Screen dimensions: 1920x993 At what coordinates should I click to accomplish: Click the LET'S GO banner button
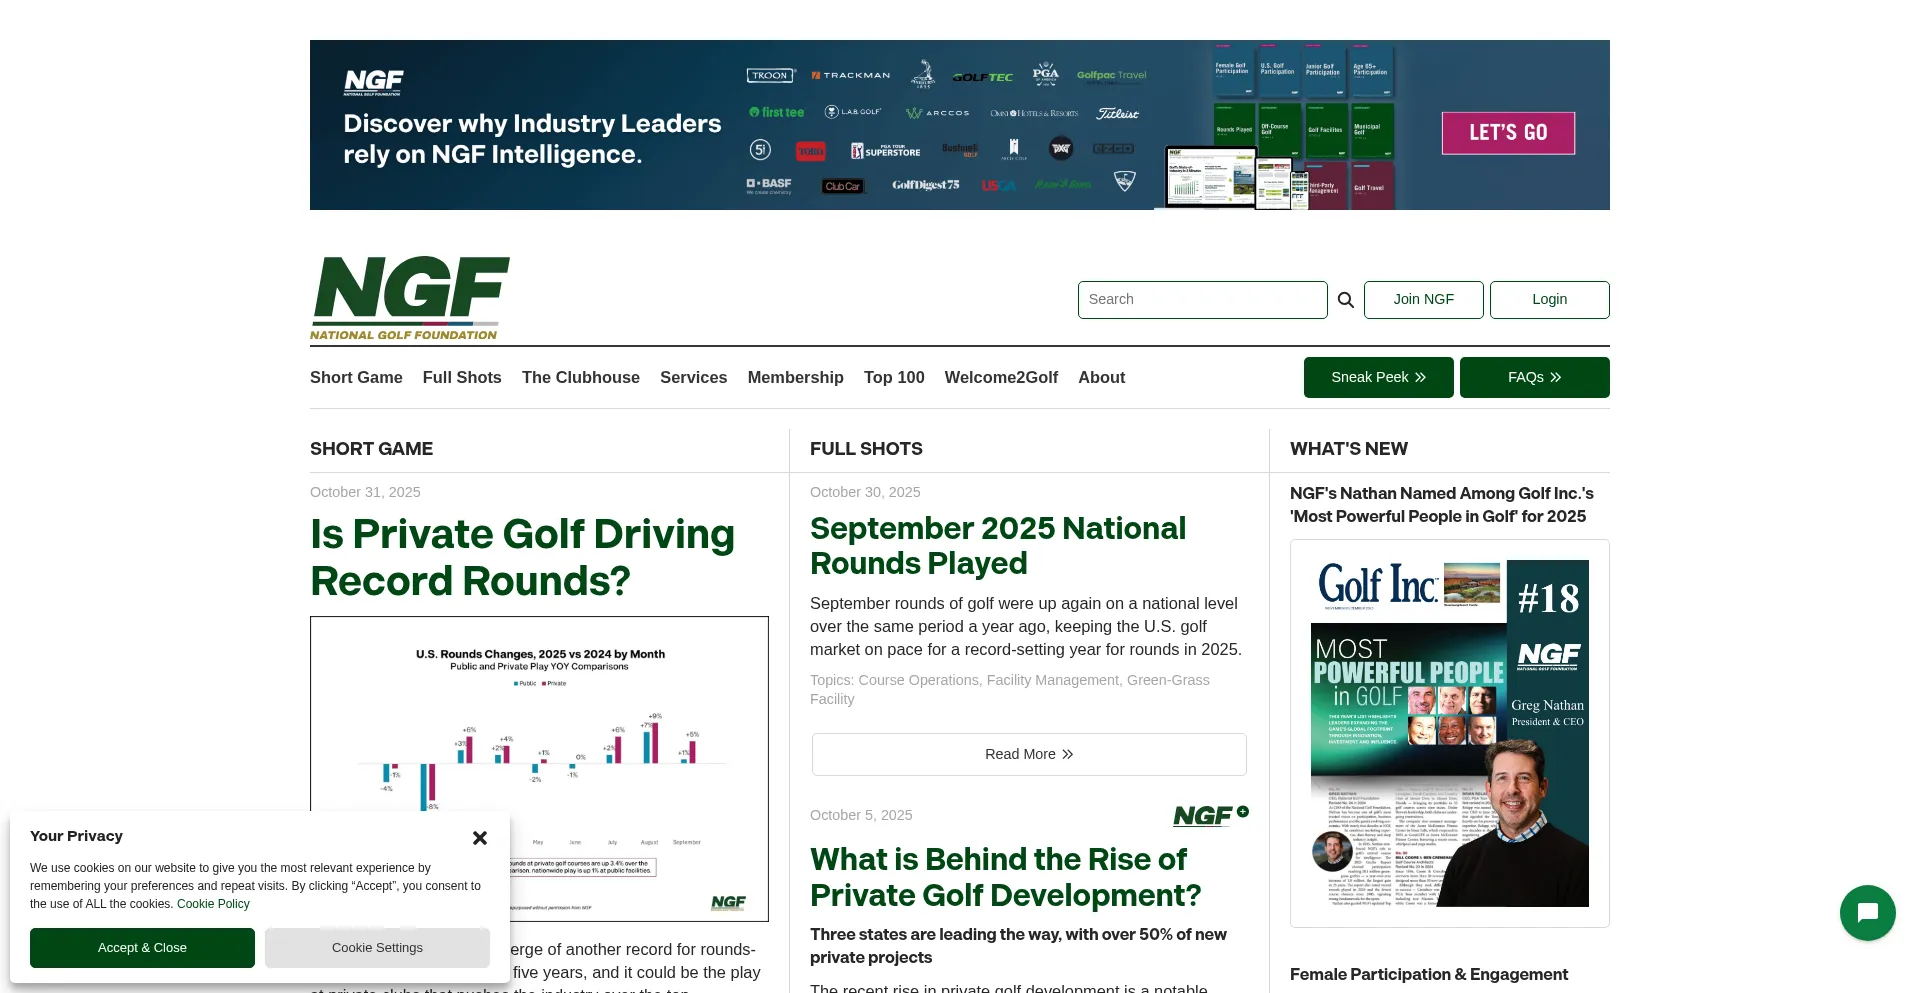coord(1508,133)
